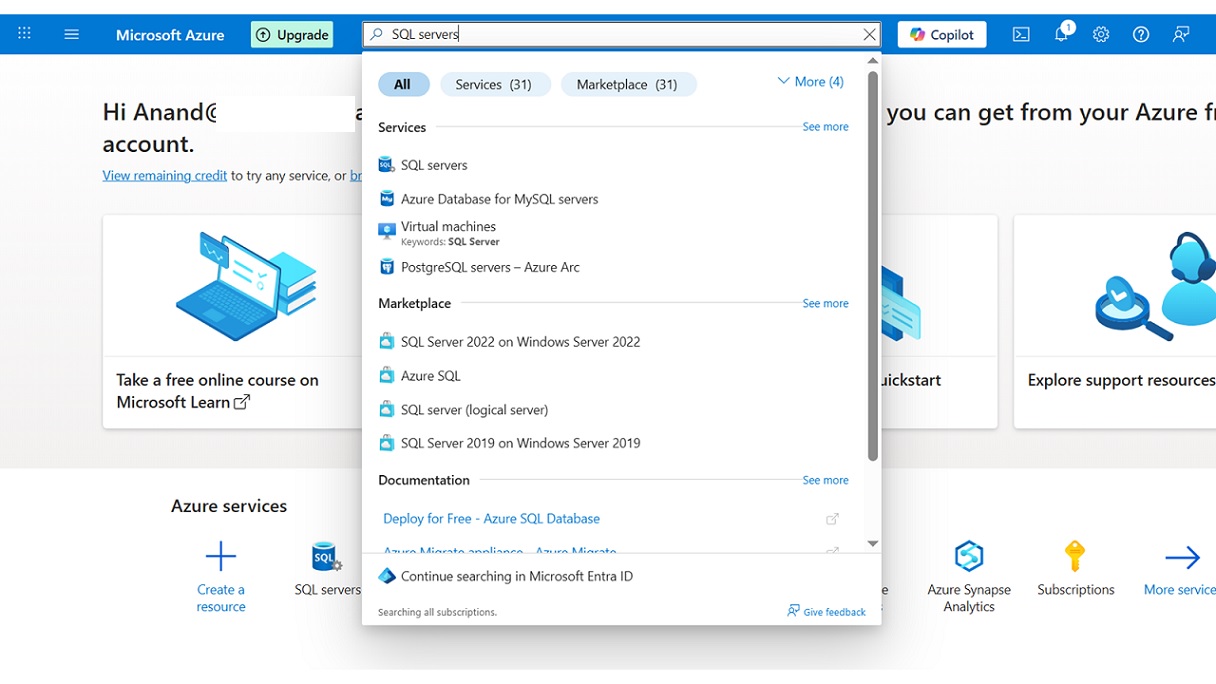Select the All filter pill
1216x684 pixels.
pyautogui.click(x=402, y=84)
